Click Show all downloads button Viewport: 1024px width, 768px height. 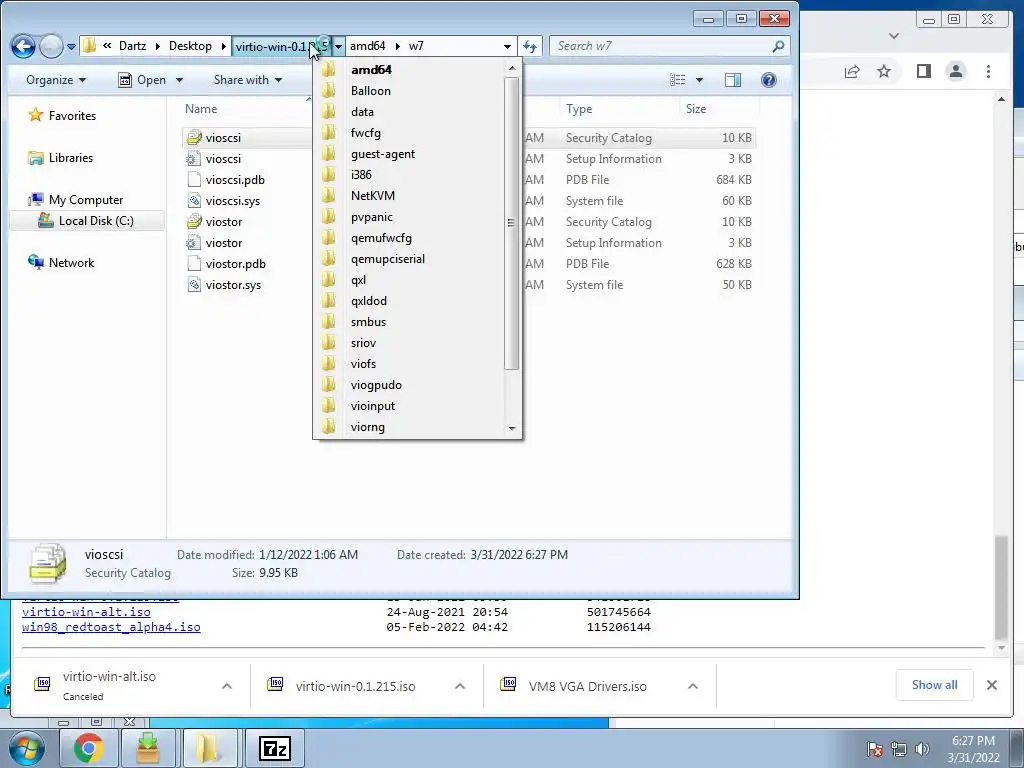(x=935, y=685)
